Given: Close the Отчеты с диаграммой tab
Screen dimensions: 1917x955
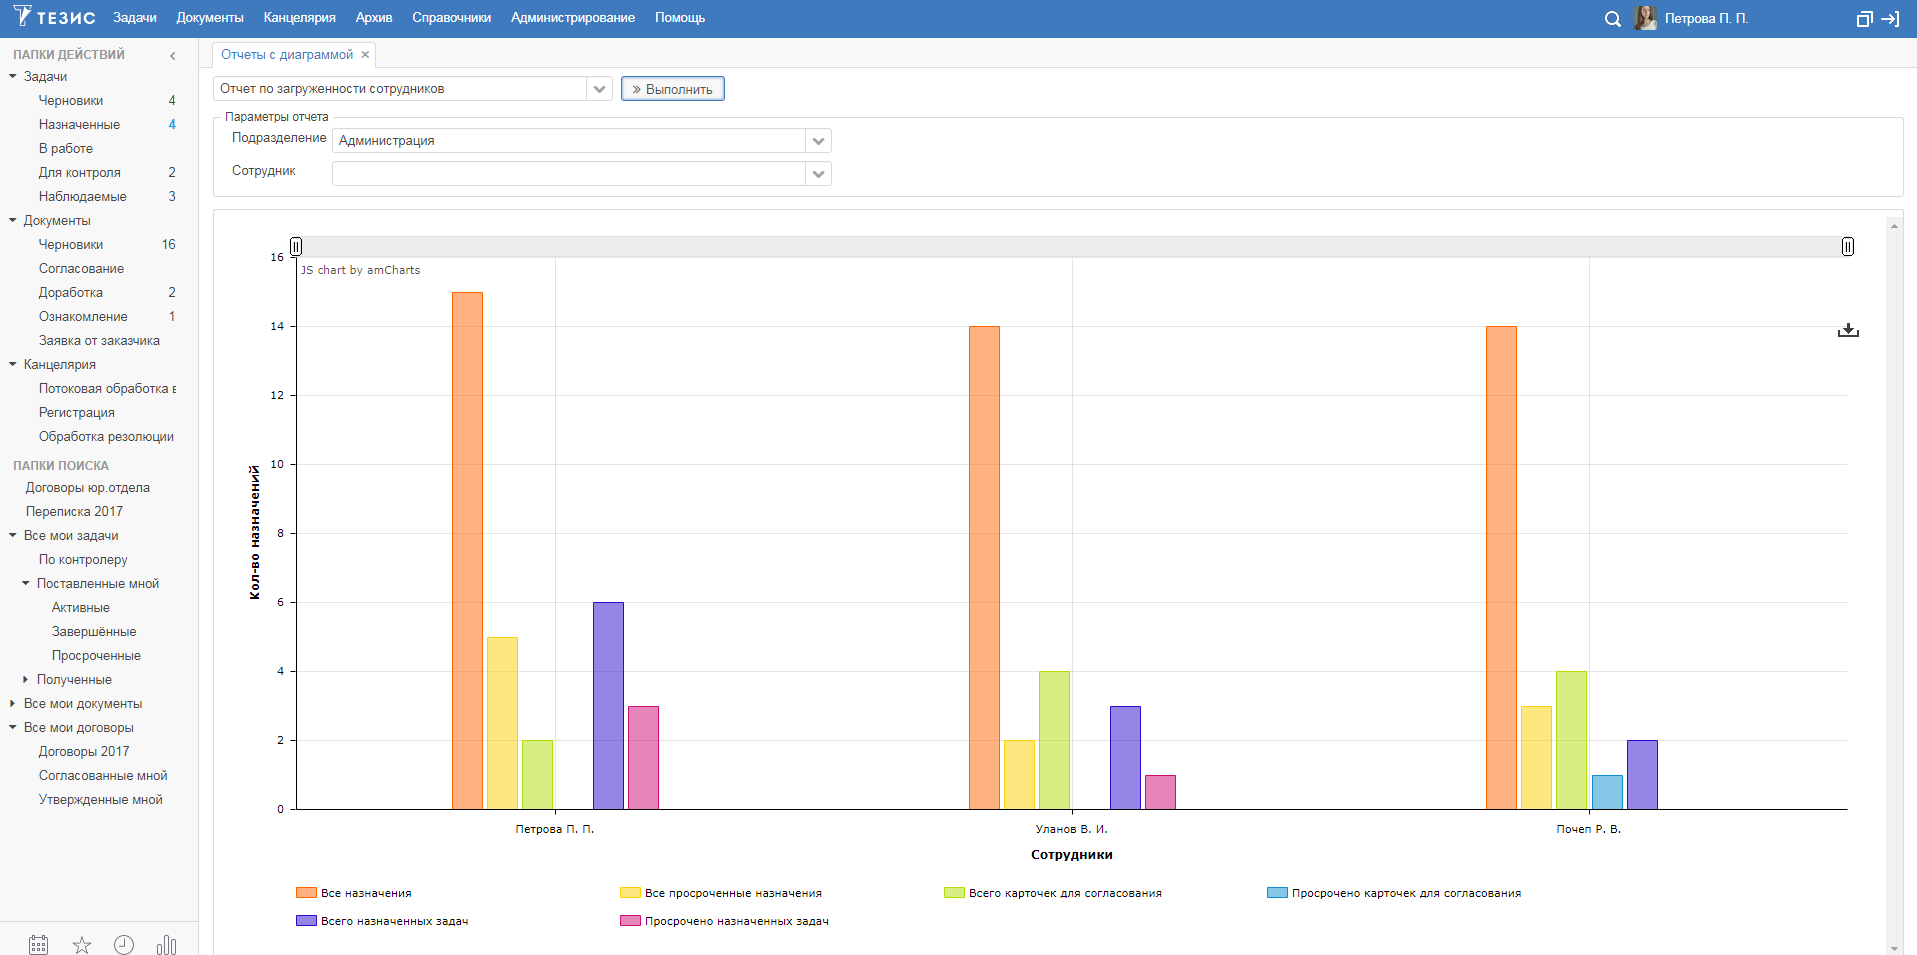Looking at the screenshot, I should pyautogui.click(x=365, y=55).
